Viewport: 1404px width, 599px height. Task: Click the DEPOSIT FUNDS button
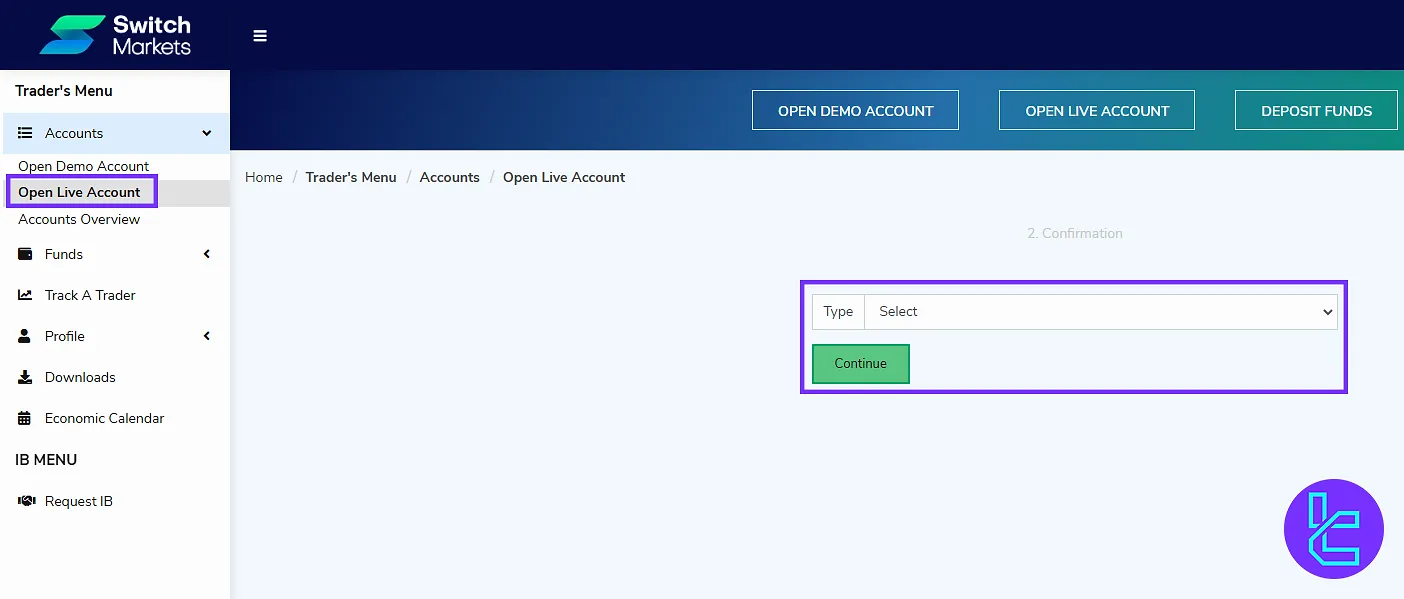(x=1316, y=110)
